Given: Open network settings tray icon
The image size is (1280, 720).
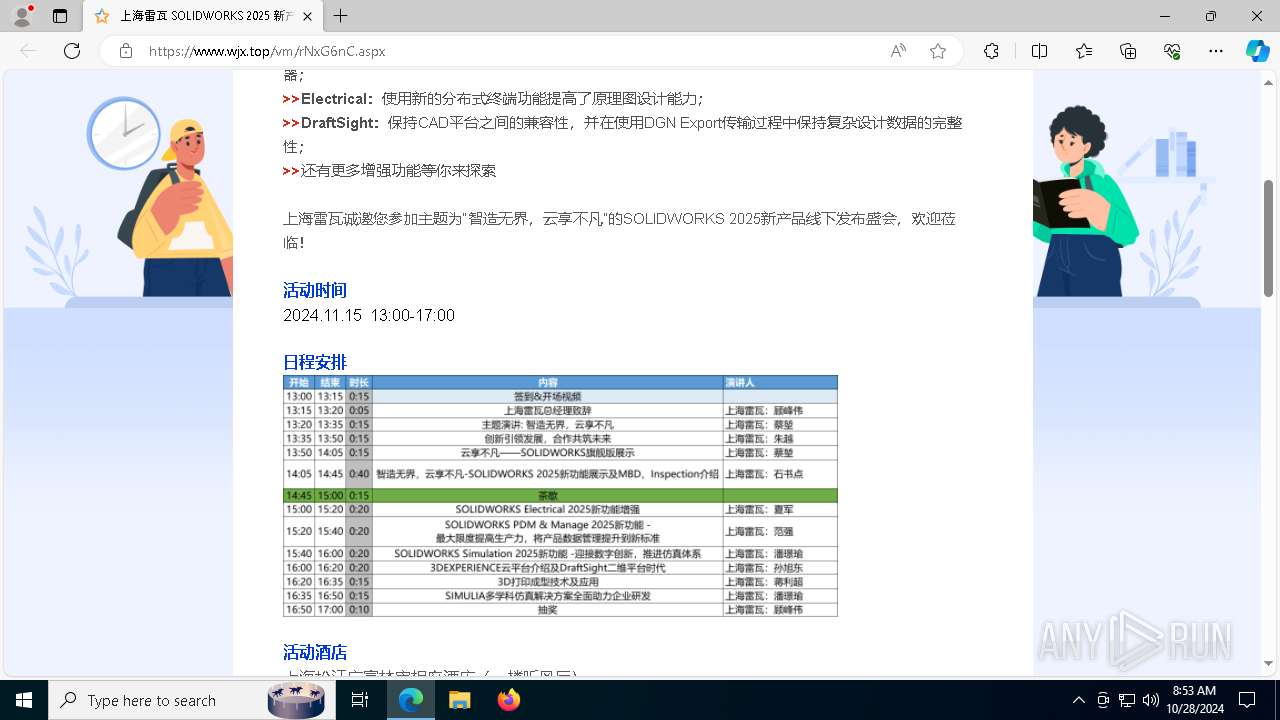Looking at the screenshot, I should (1127, 700).
